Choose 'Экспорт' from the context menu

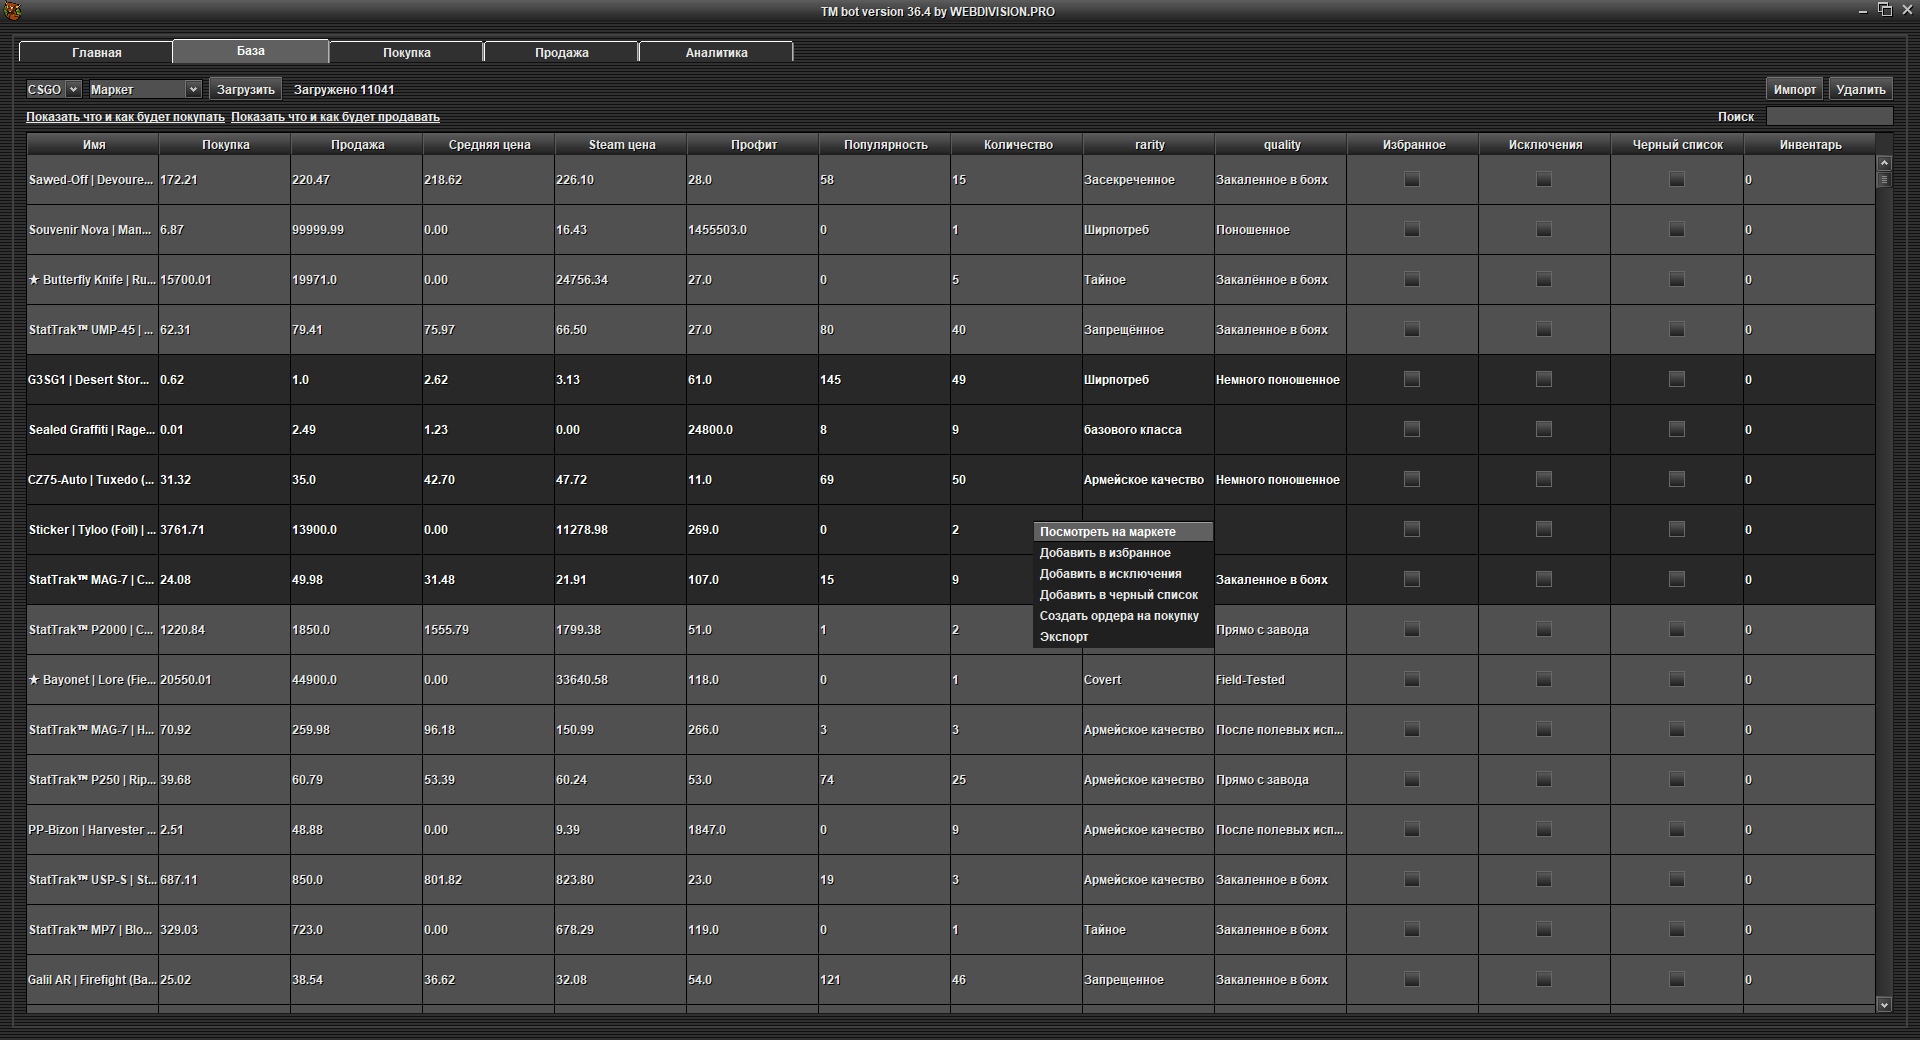(x=1064, y=637)
